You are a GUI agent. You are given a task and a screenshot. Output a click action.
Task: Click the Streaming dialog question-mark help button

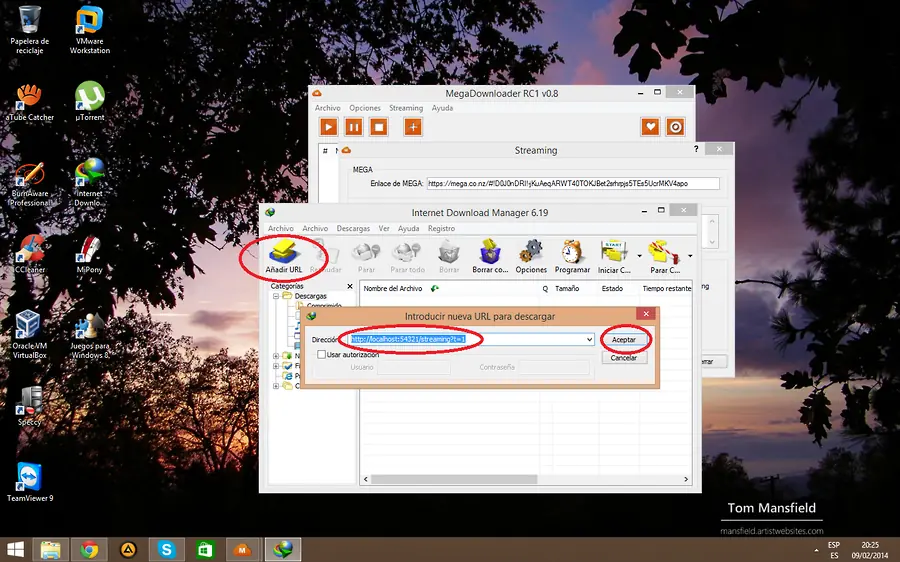(x=696, y=149)
